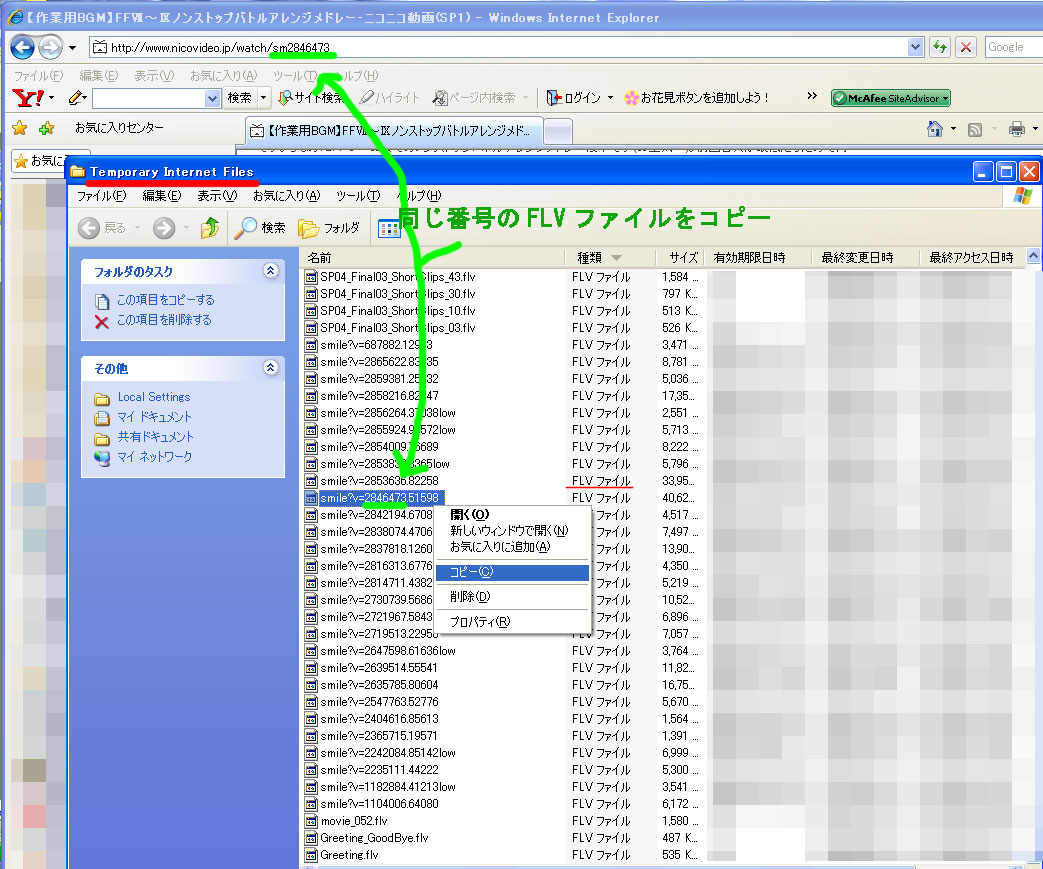Click the Explorer up one folder icon

(x=210, y=228)
